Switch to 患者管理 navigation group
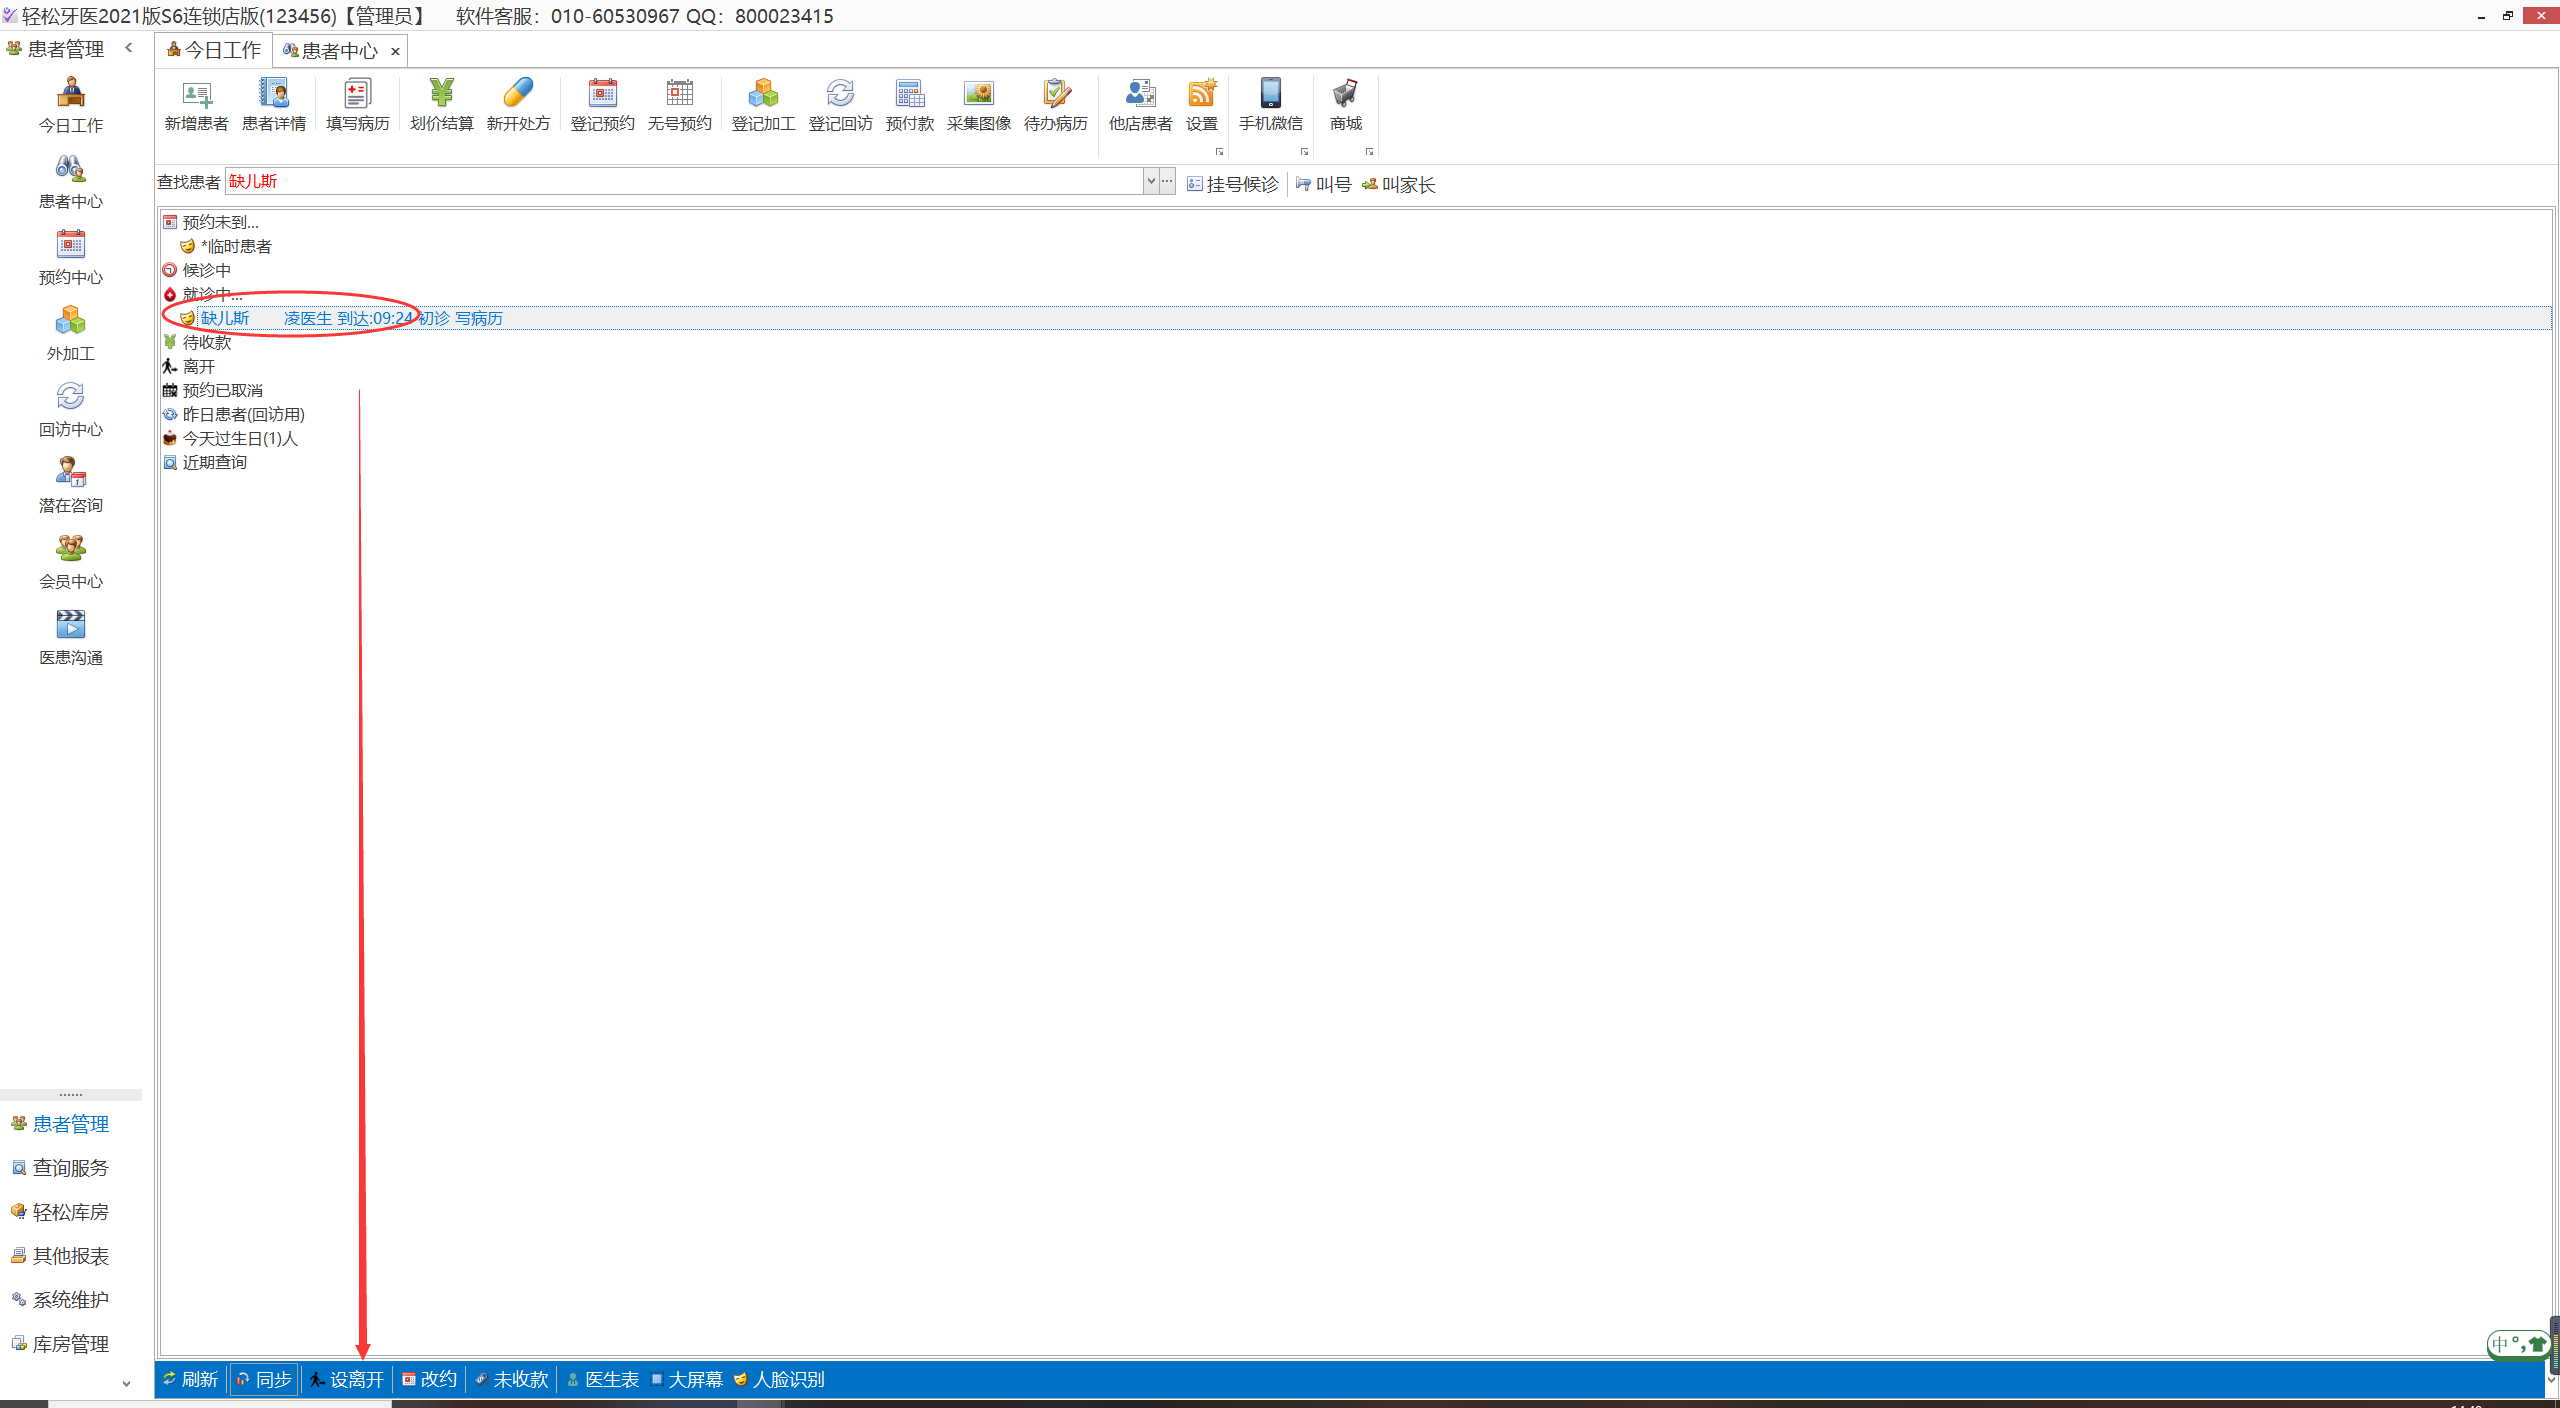The height and width of the screenshot is (1408, 2560). click(x=60, y=1124)
